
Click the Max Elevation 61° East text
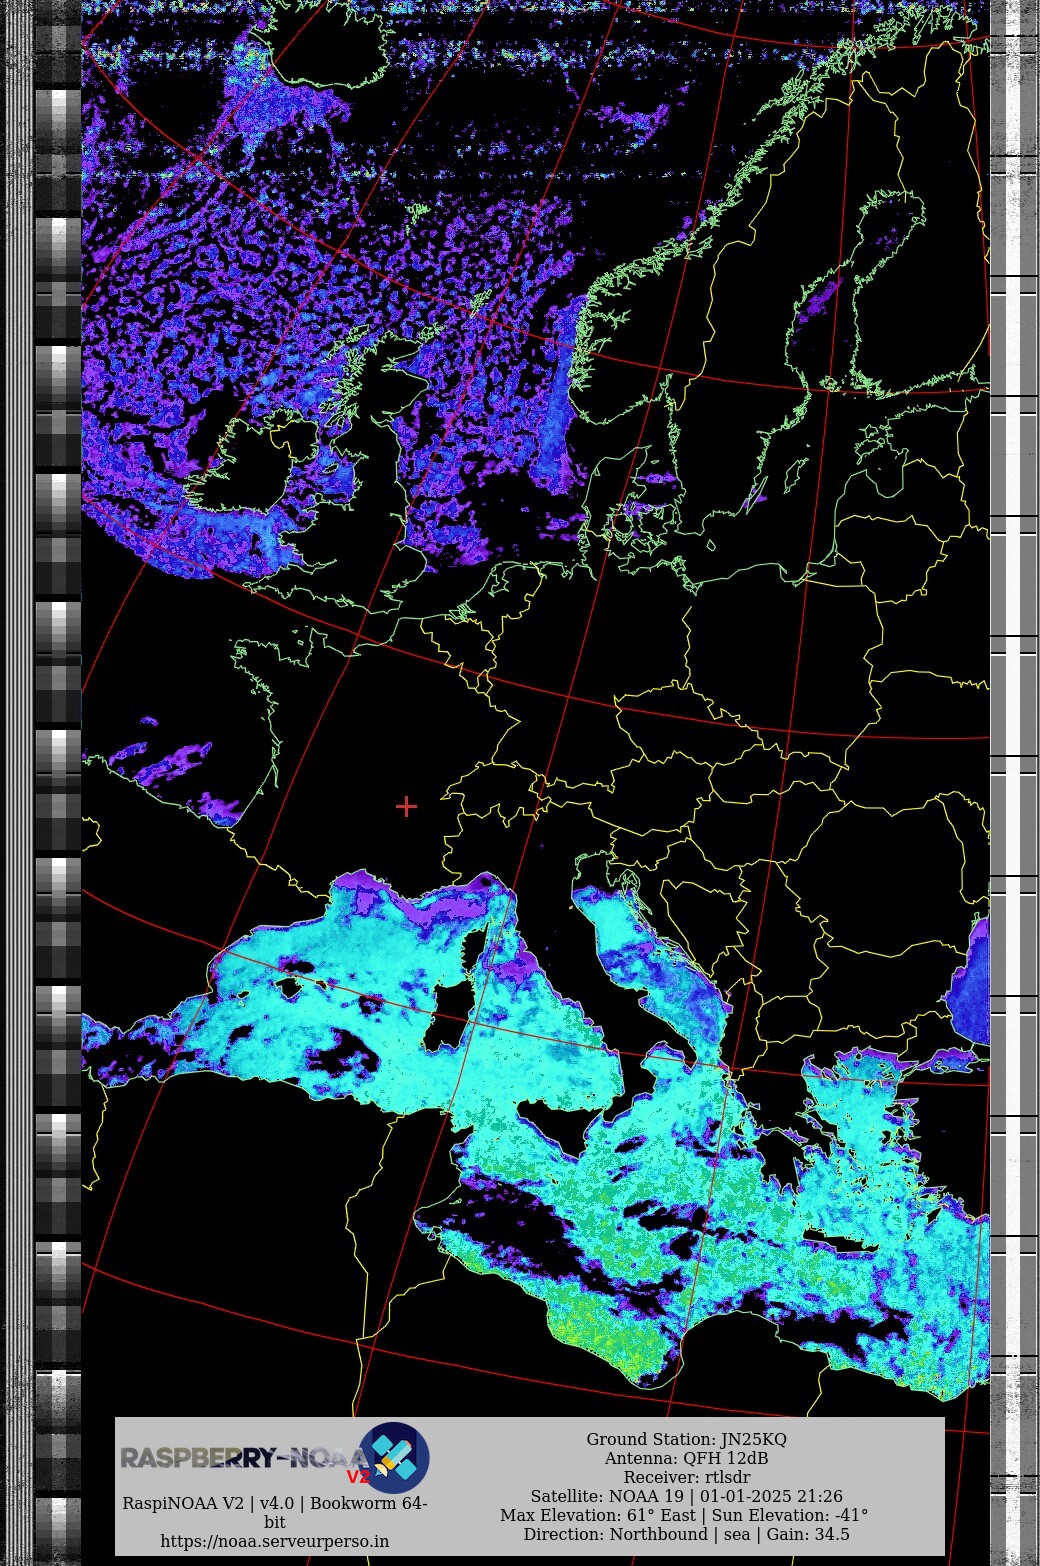(598, 1515)
